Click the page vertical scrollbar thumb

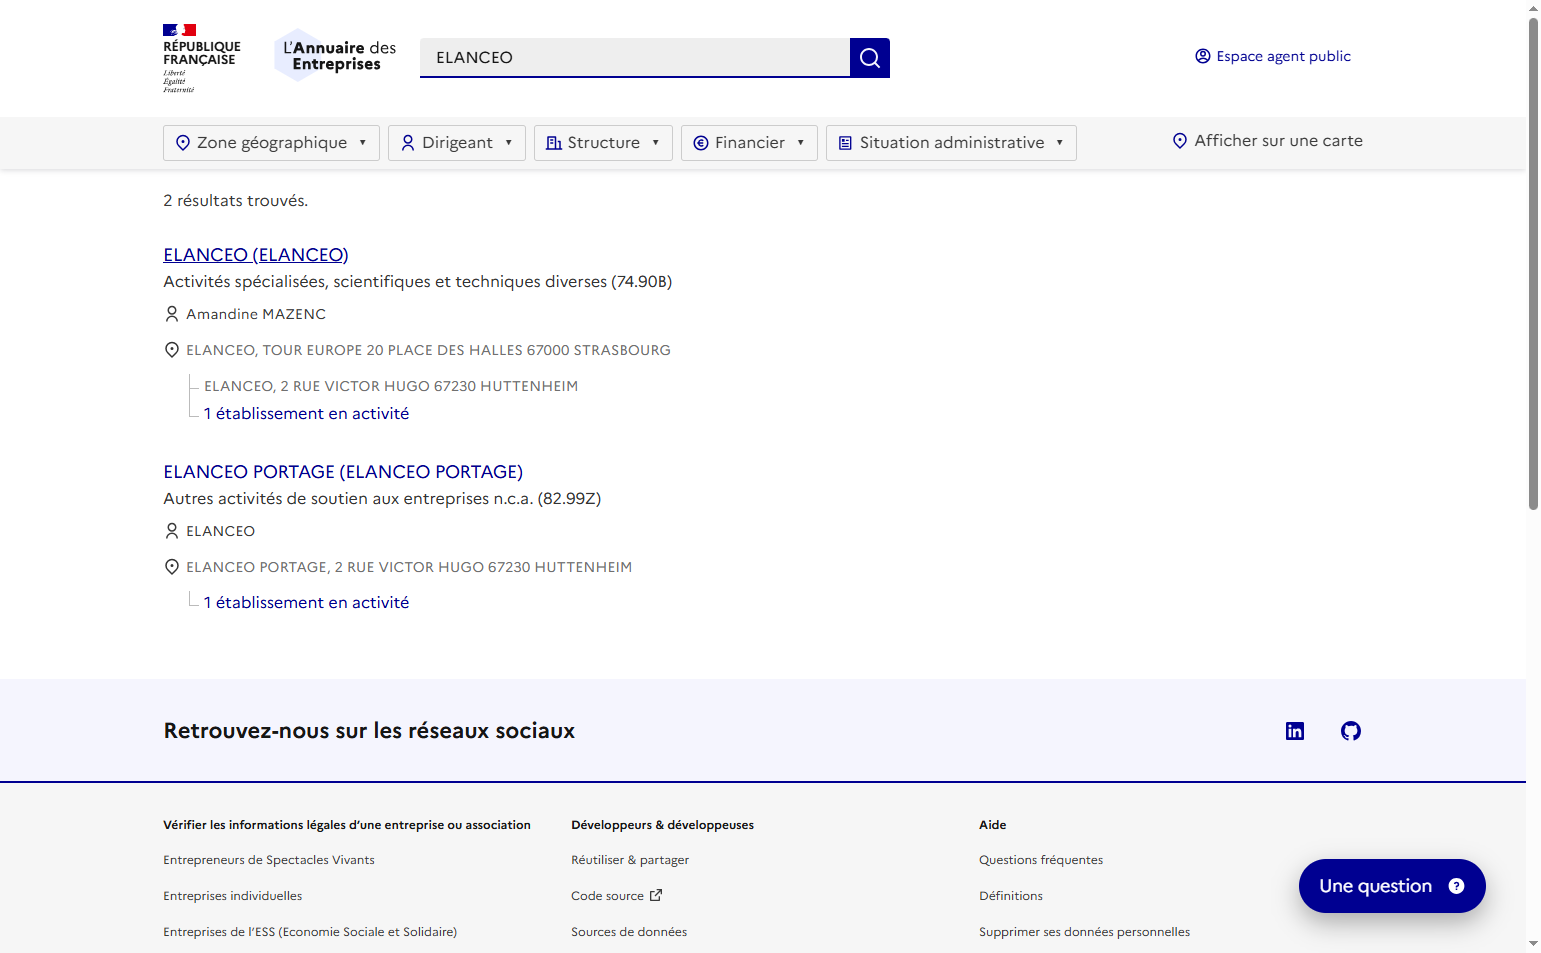pyautogui.click(x=1534, y=264)
